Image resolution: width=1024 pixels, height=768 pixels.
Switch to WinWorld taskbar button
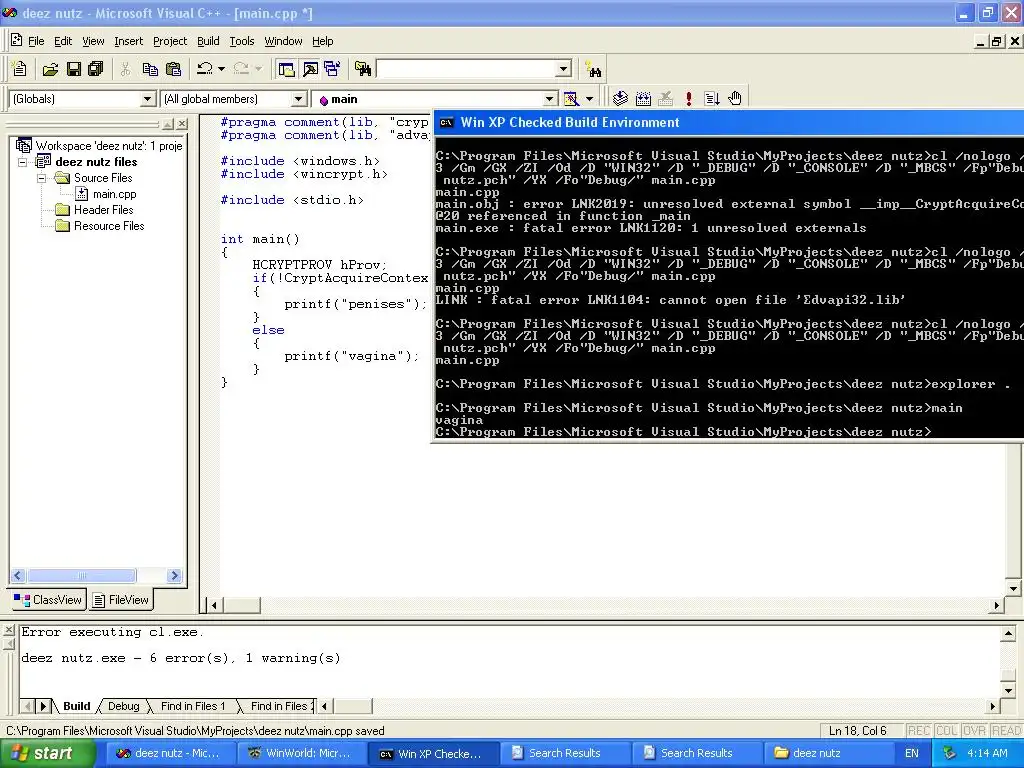[x=301, y=753]
